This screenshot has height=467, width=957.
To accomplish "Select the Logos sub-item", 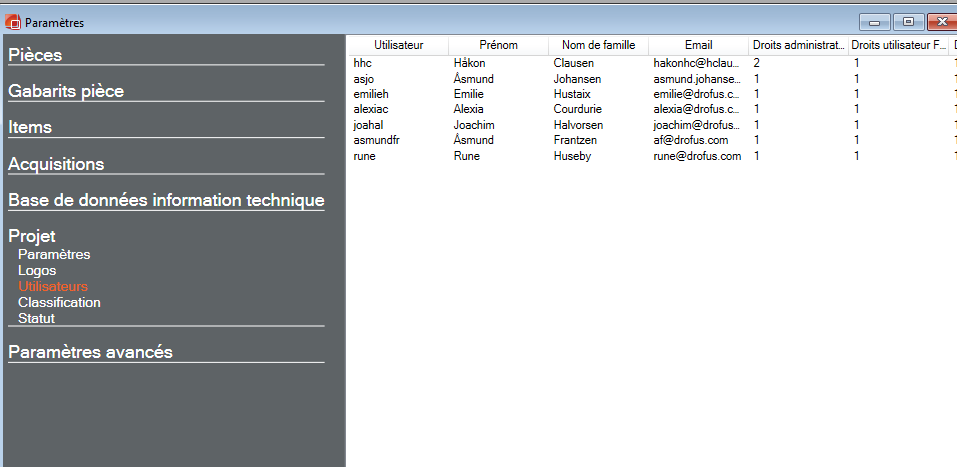I will coord(37,270).
